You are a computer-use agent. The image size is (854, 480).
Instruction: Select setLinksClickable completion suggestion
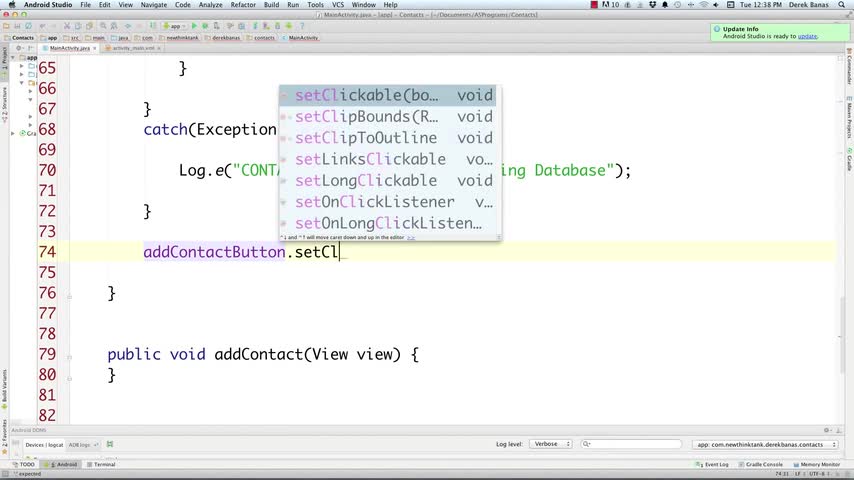click(388, 159)
